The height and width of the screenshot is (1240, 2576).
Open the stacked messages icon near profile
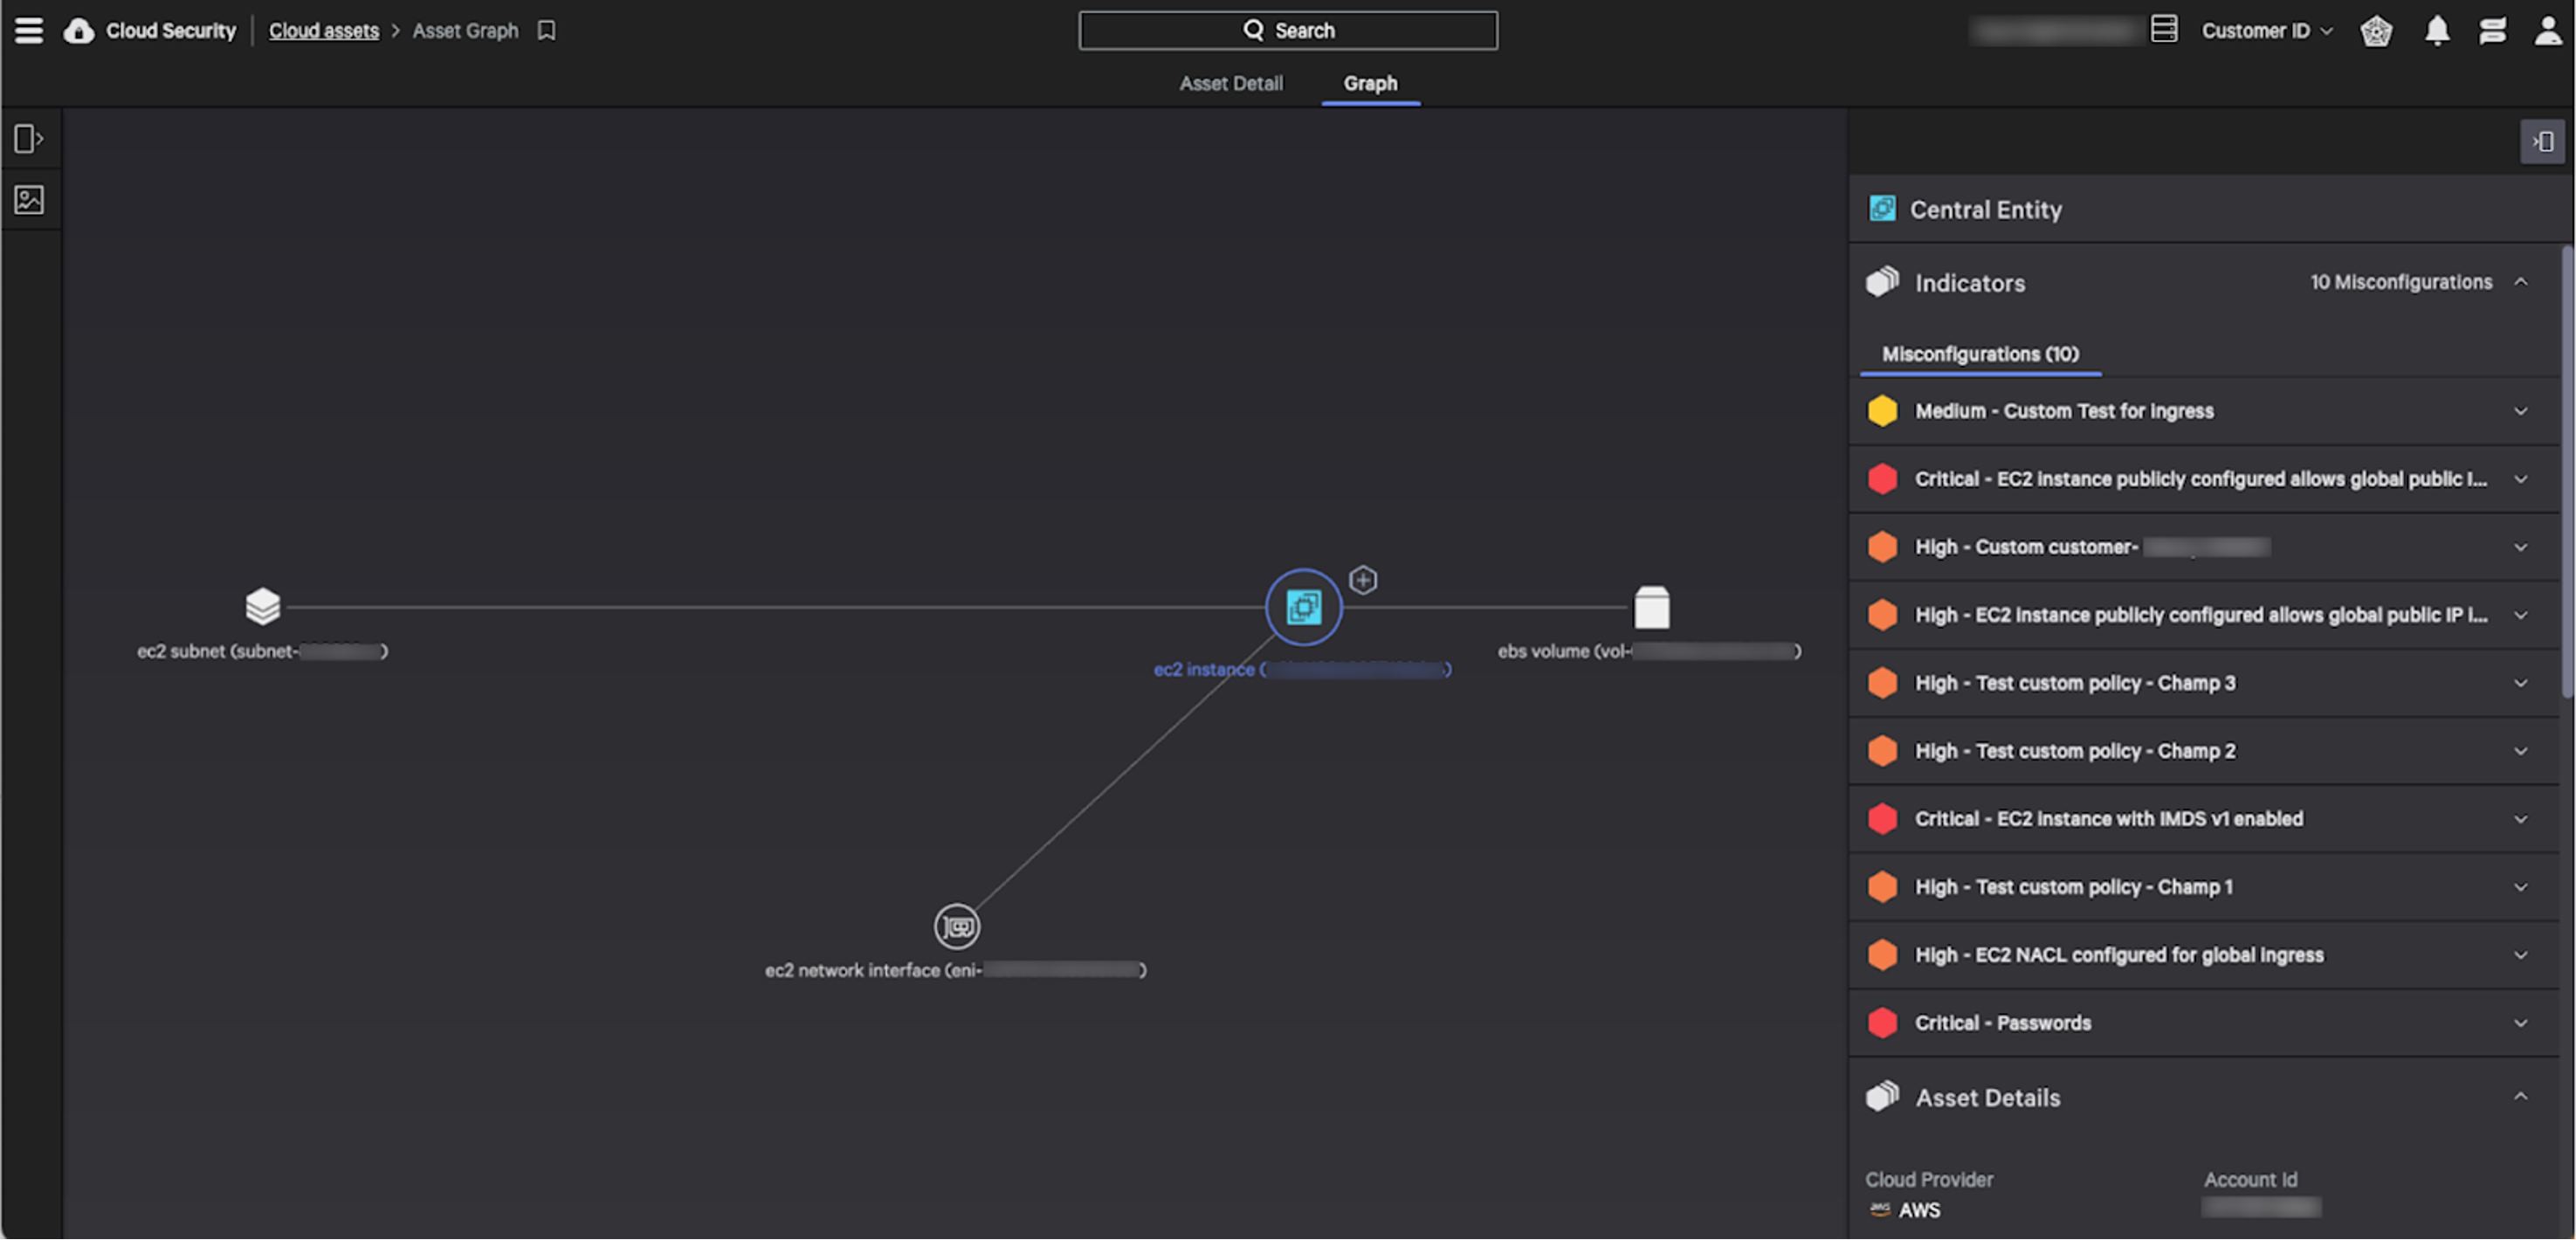click(x=2492, y=30)
